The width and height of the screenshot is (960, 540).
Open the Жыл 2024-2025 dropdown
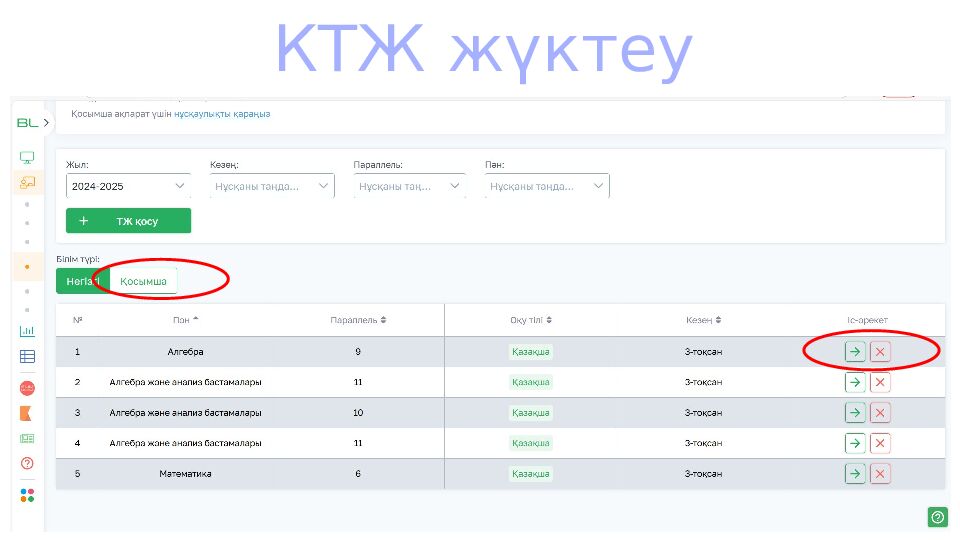(128, 186)
